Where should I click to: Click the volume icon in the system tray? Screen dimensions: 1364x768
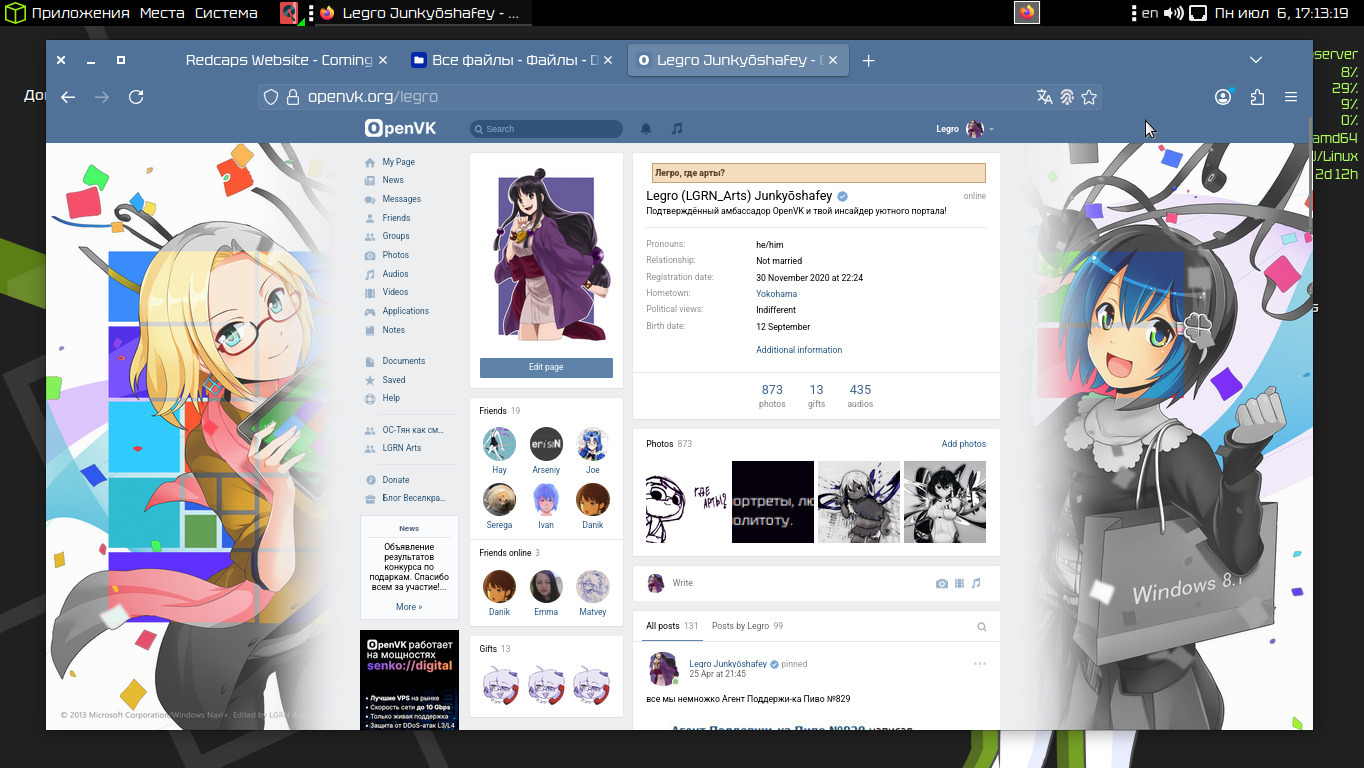(1174, 13)
